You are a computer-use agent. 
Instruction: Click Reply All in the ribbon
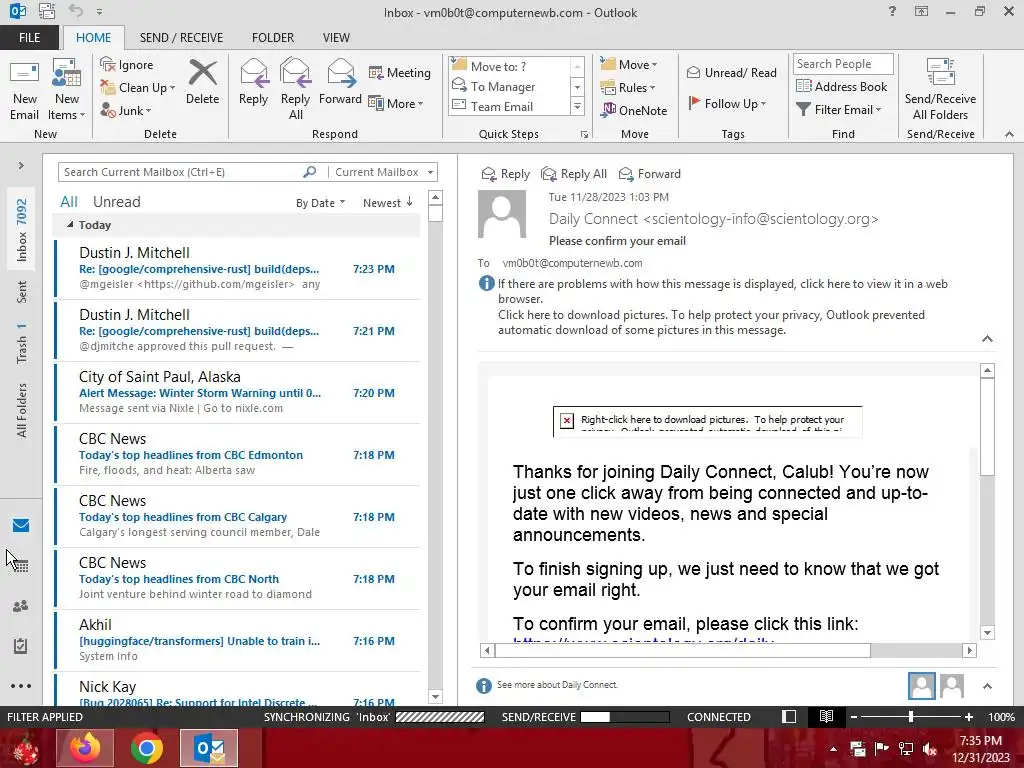pyautogui.click(x=295, y=90)
